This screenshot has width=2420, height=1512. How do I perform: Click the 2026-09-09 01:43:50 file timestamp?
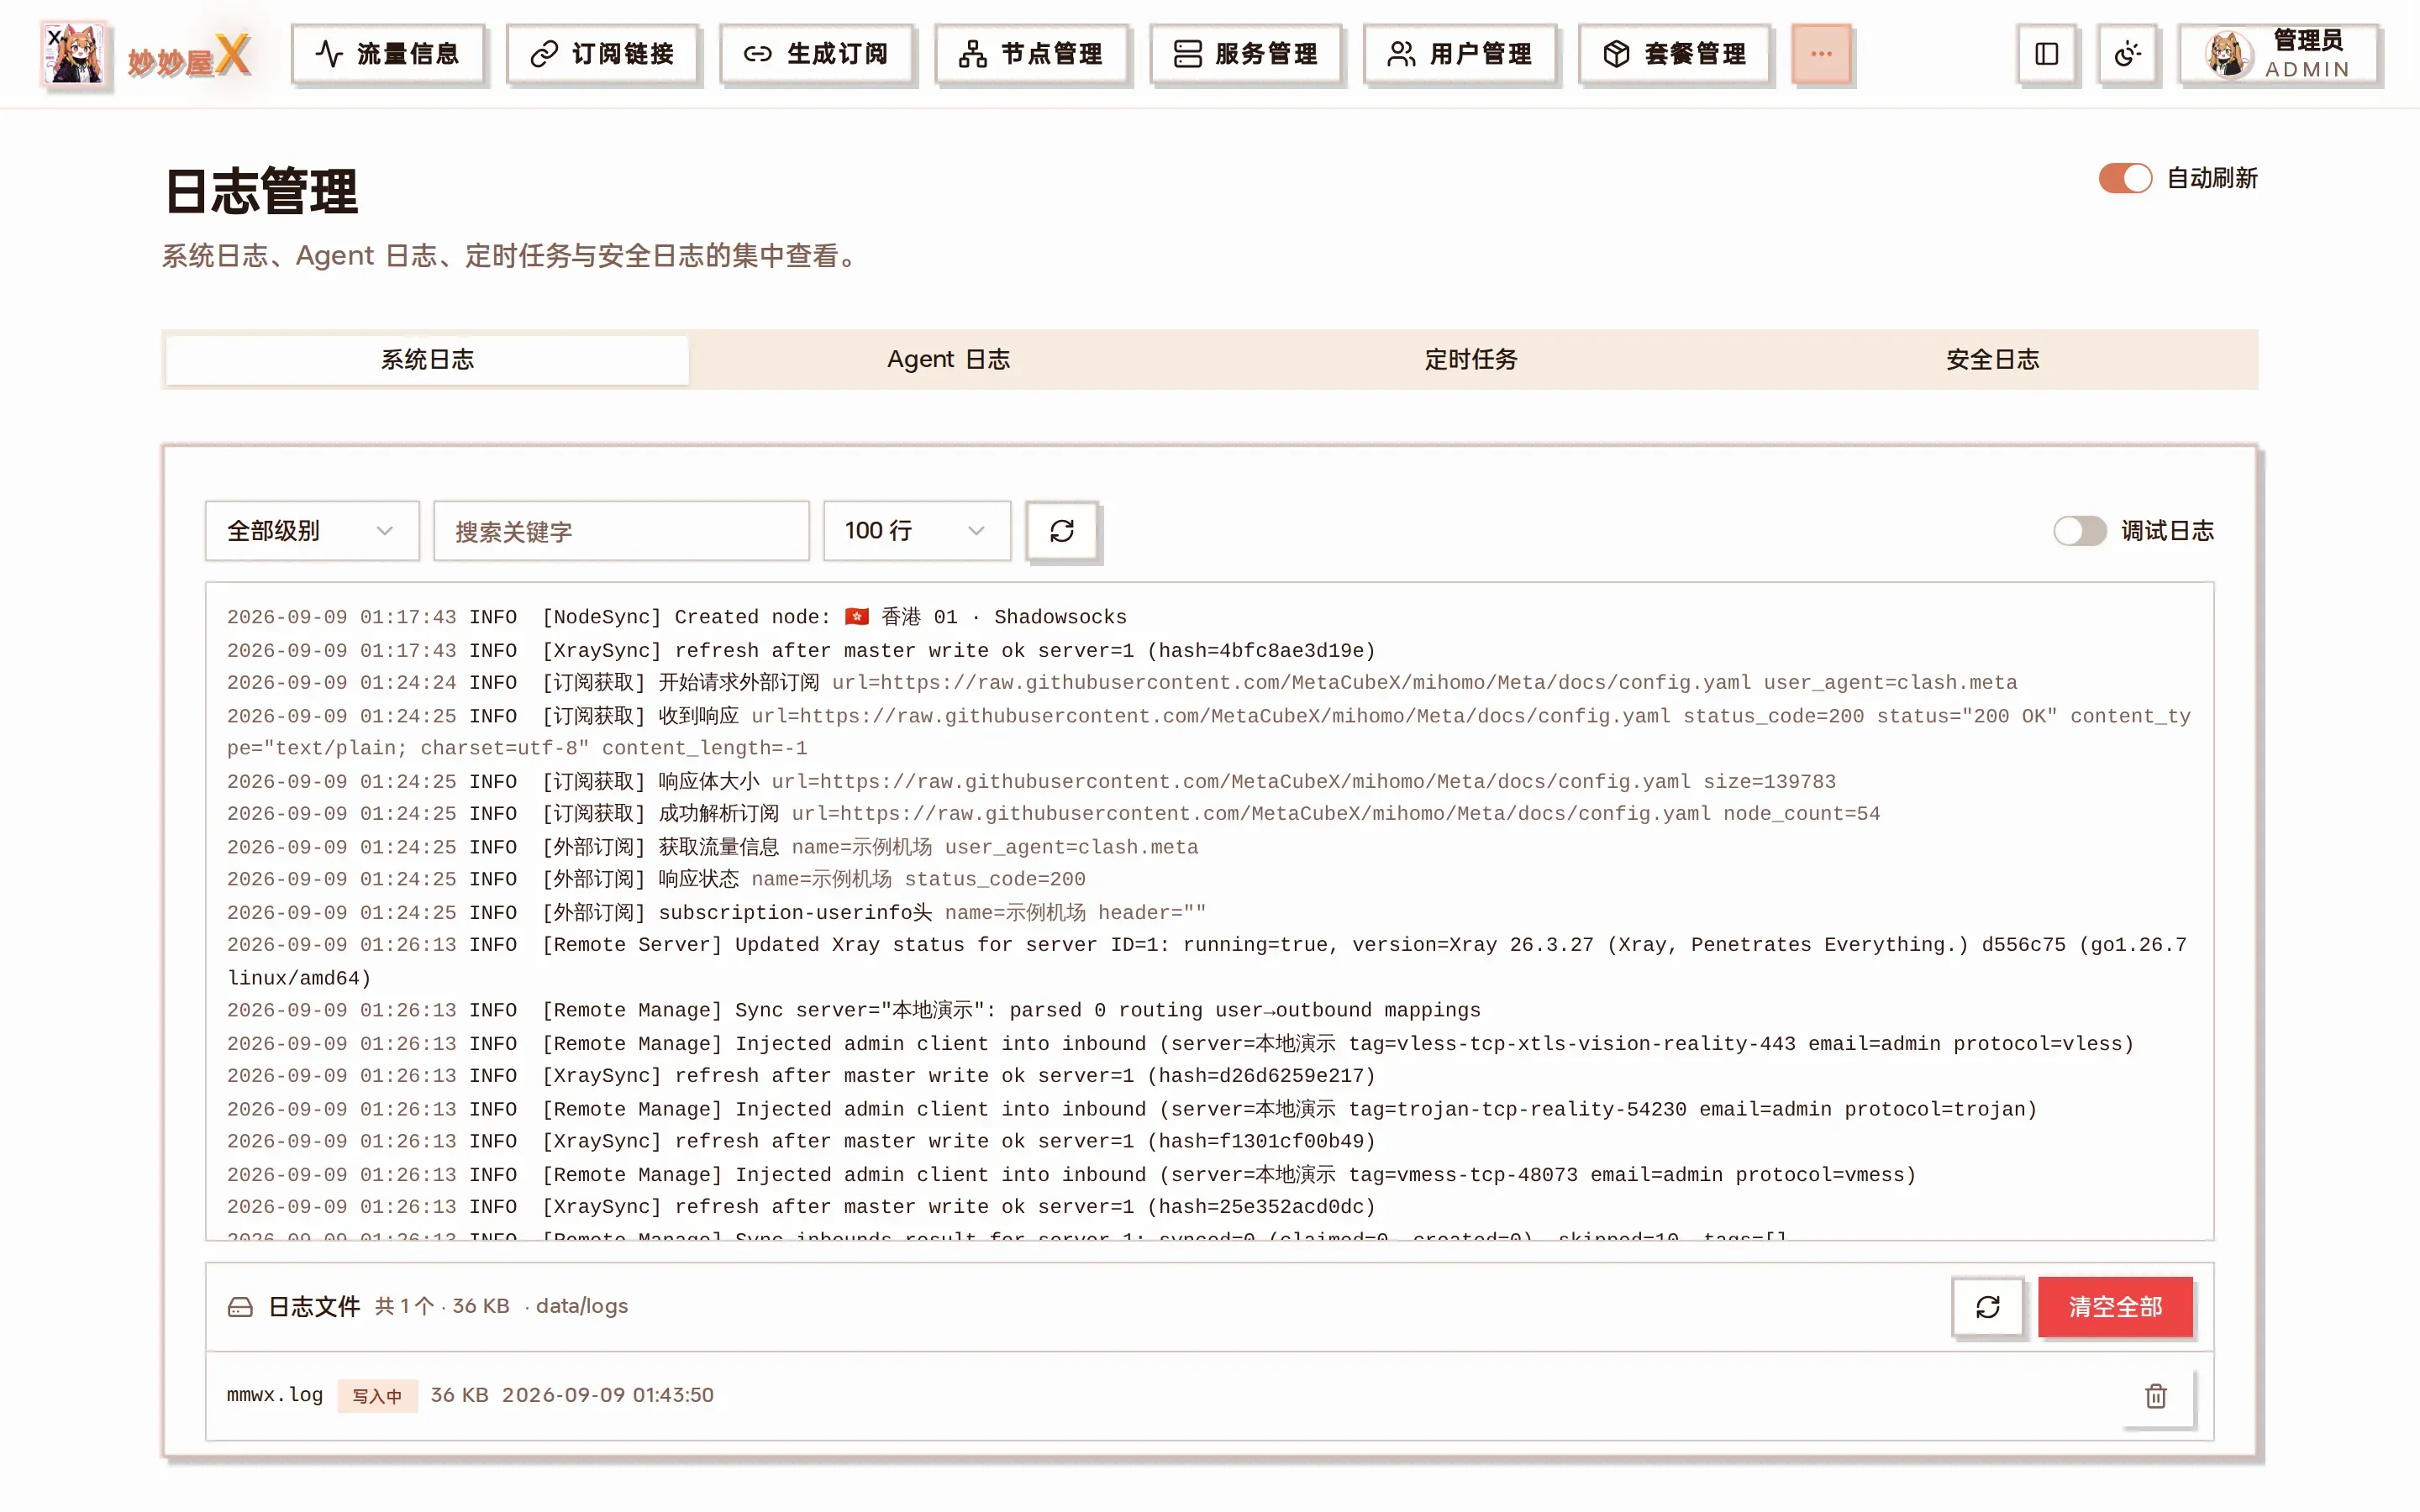608,1395
